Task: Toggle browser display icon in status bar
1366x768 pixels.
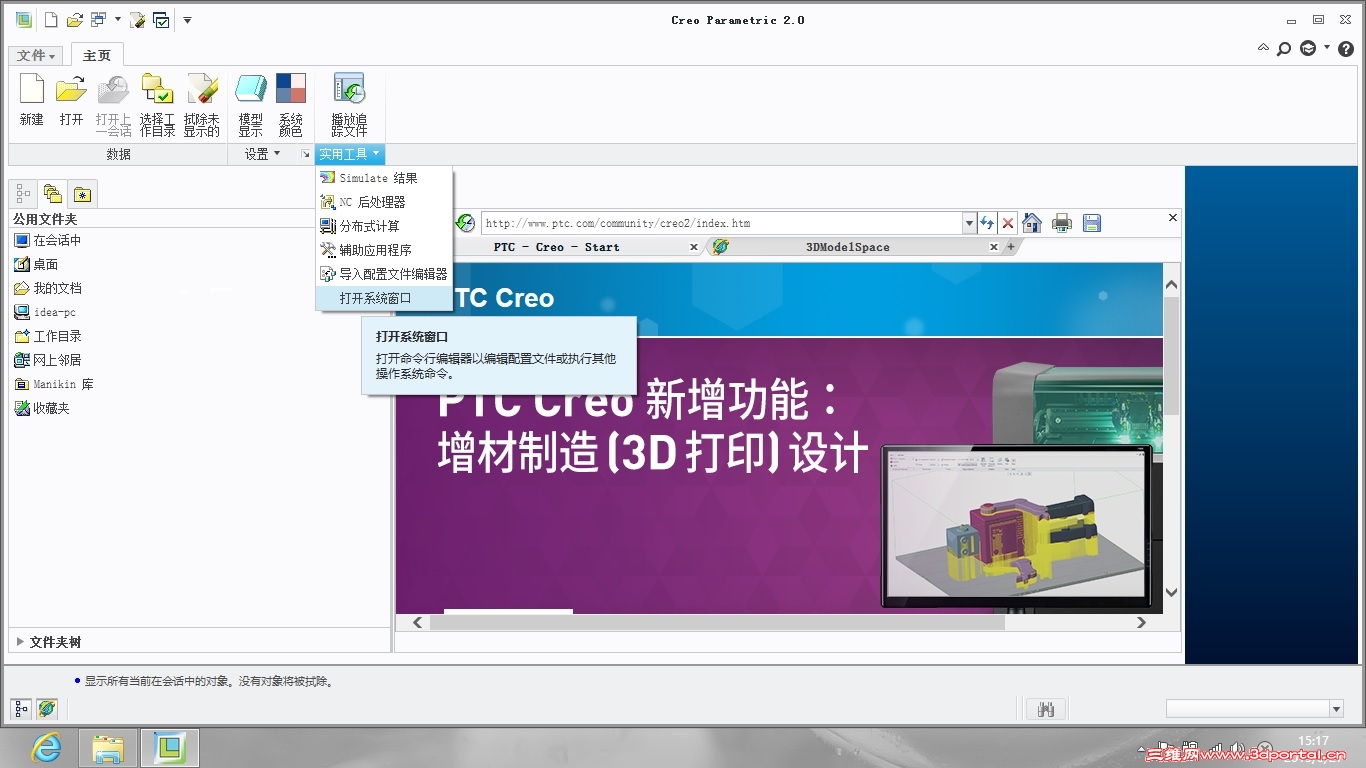Action: click(x=46, y=709)
